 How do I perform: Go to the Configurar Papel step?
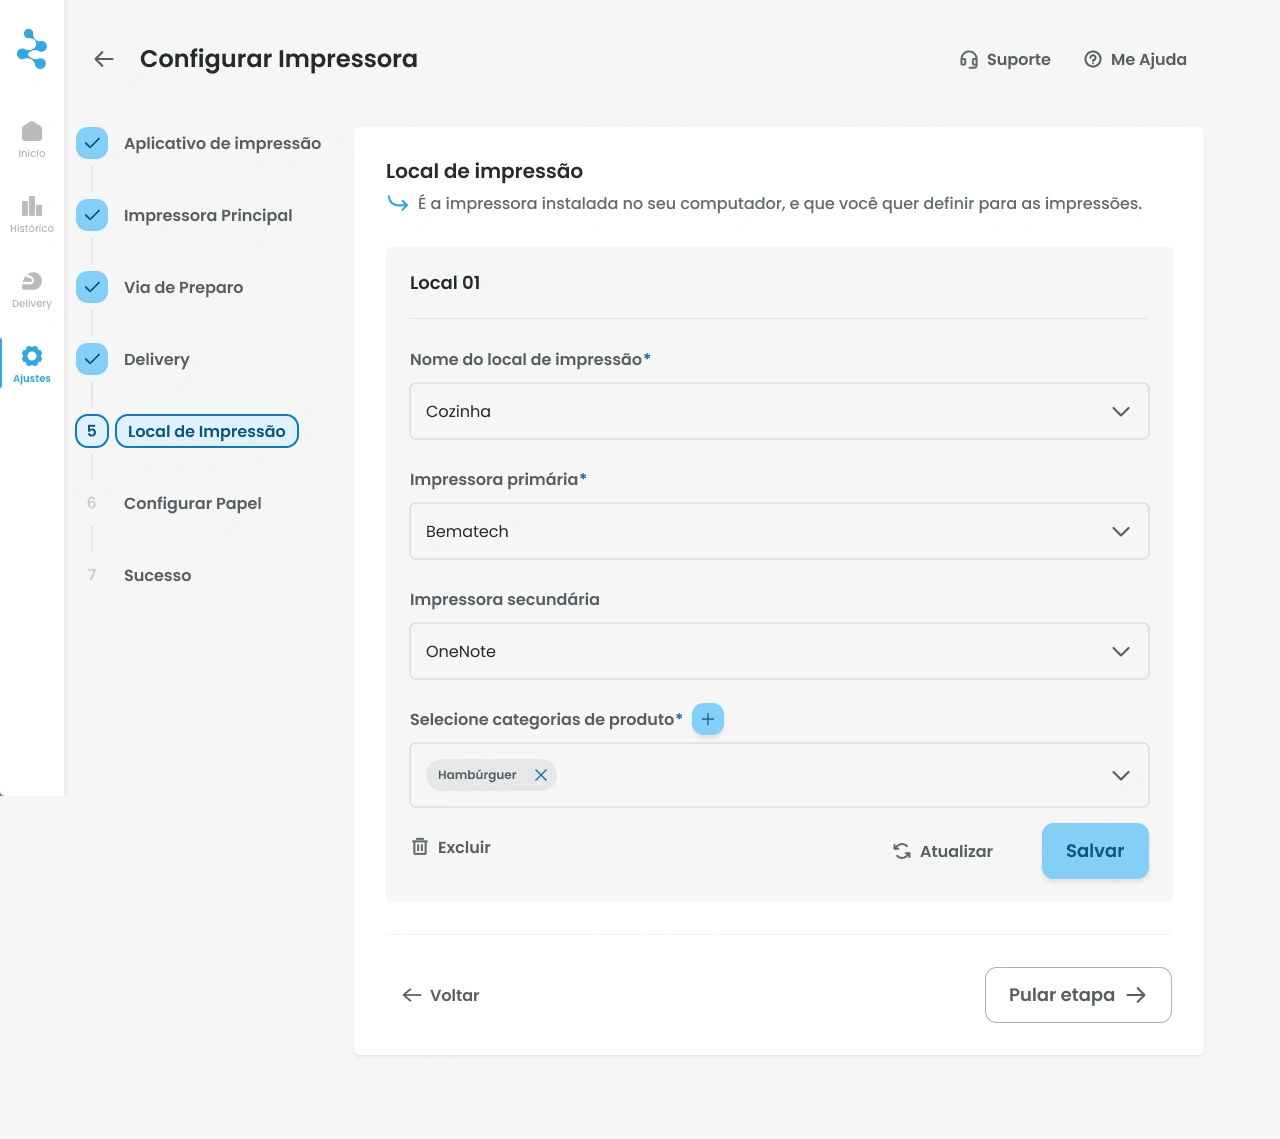[x=192, y=503]
